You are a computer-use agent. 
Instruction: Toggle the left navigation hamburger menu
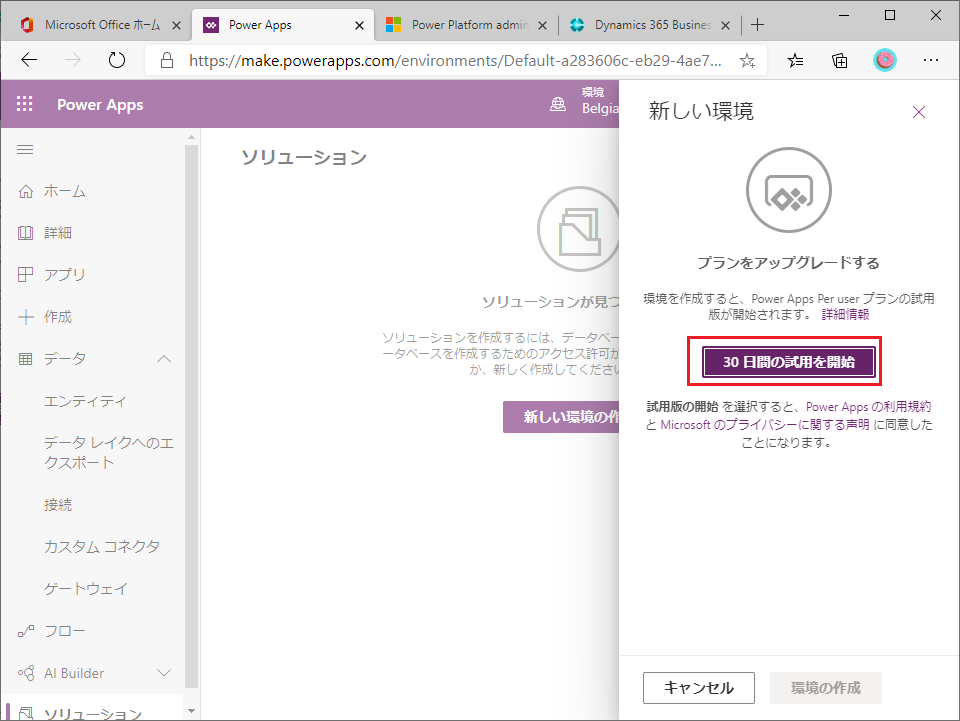point(25,149)
